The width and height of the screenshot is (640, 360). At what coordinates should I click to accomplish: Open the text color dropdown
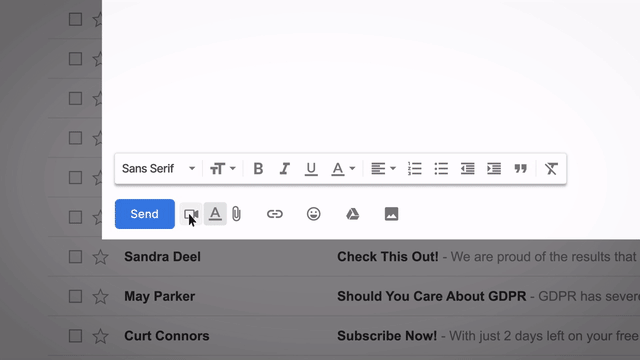(343, 169)
